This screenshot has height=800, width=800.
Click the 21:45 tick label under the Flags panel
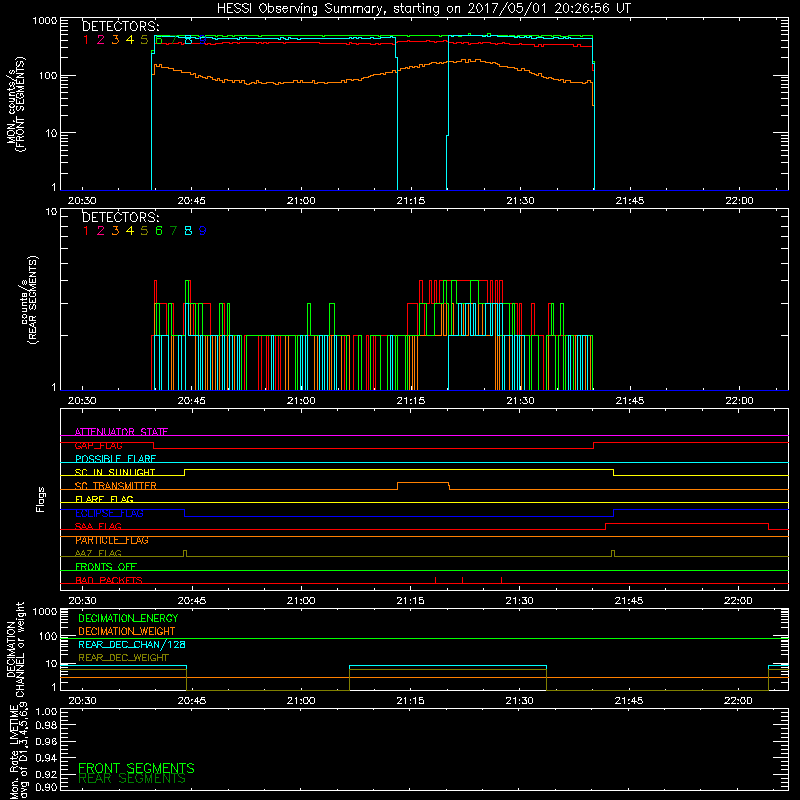[x=629, y=601]
